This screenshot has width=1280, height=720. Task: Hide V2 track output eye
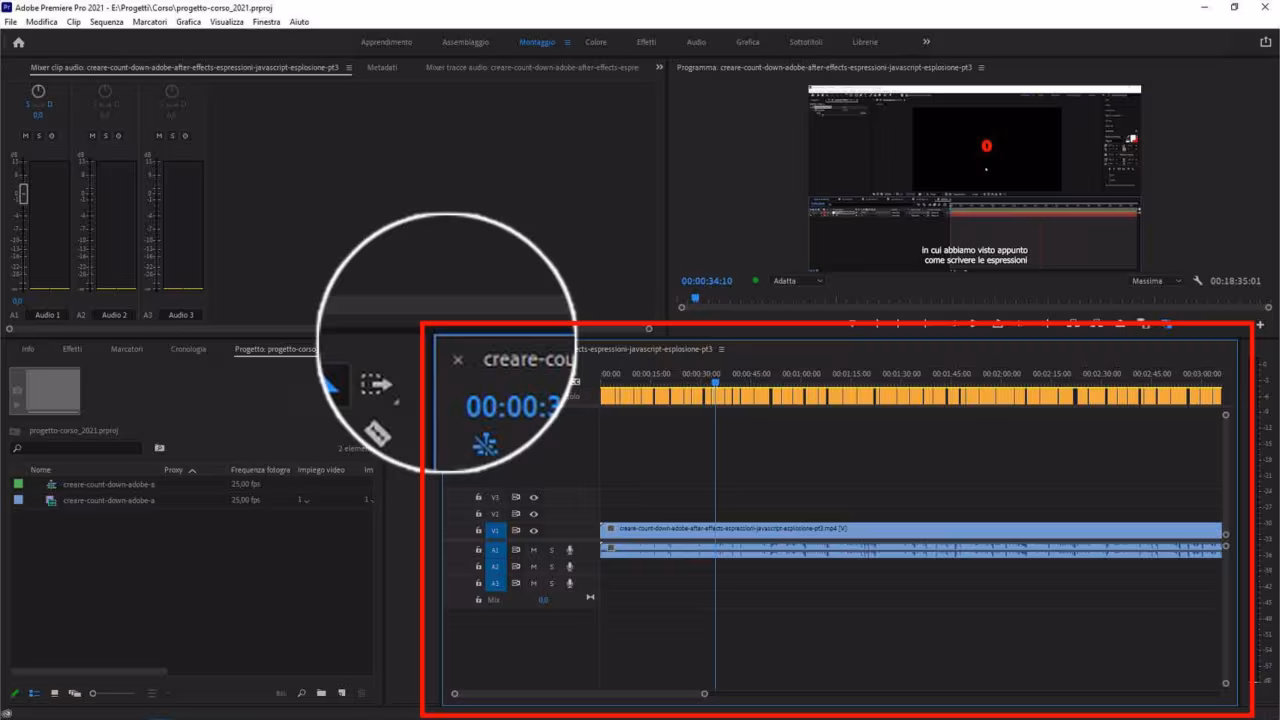[x=534, y=514]
